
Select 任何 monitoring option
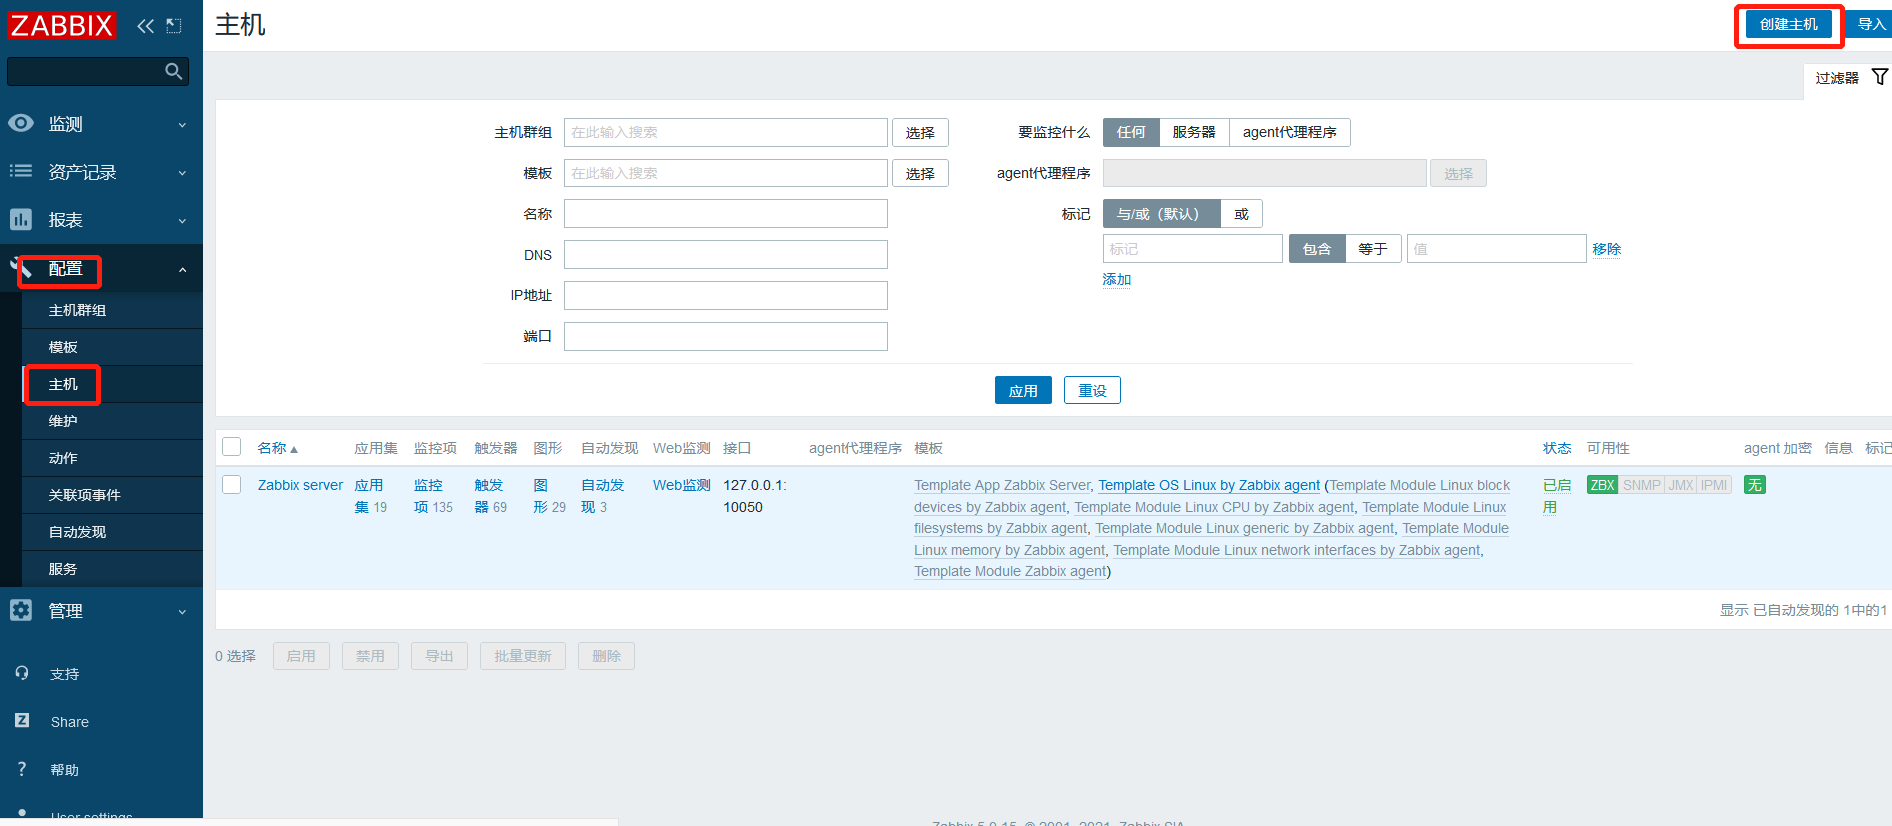click(1131, 132)
